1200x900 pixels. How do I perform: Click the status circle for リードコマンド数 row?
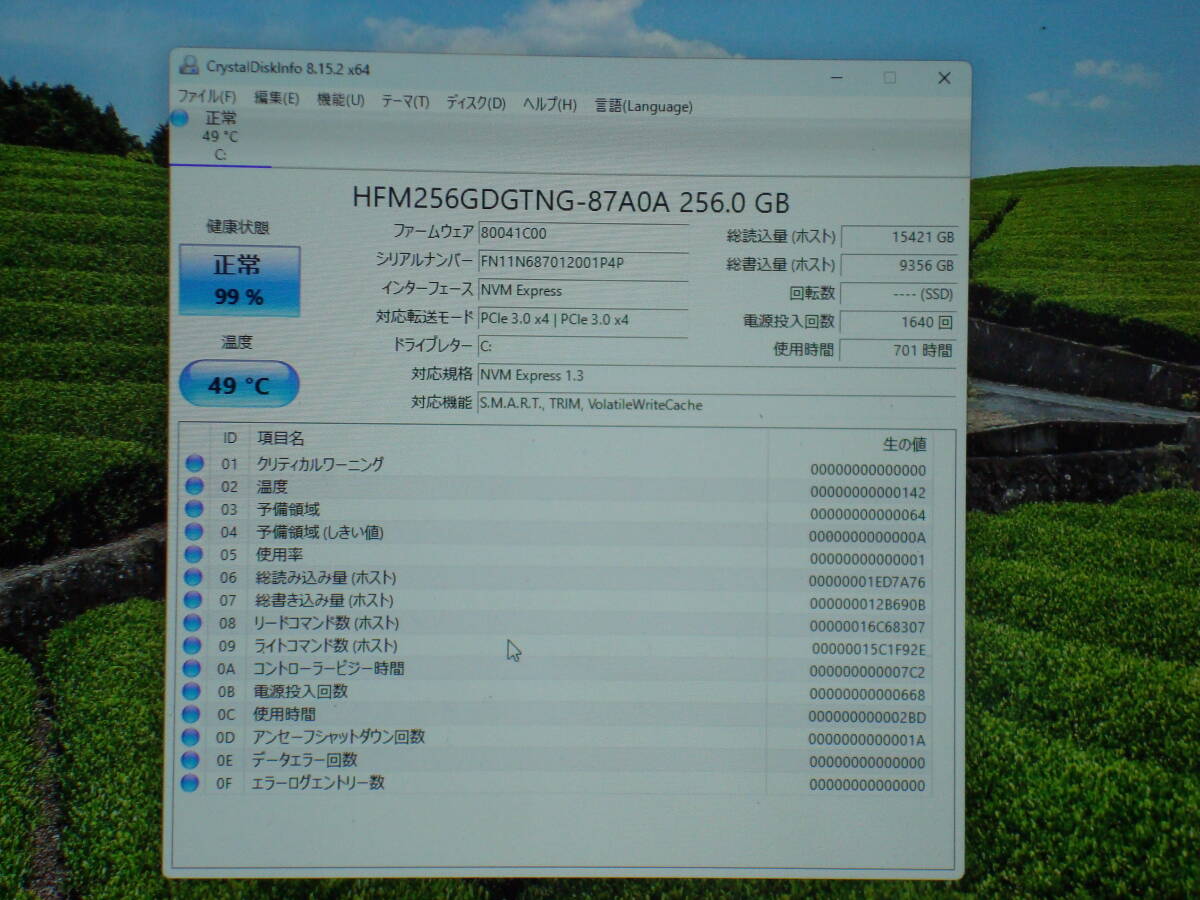pos(193,623)
